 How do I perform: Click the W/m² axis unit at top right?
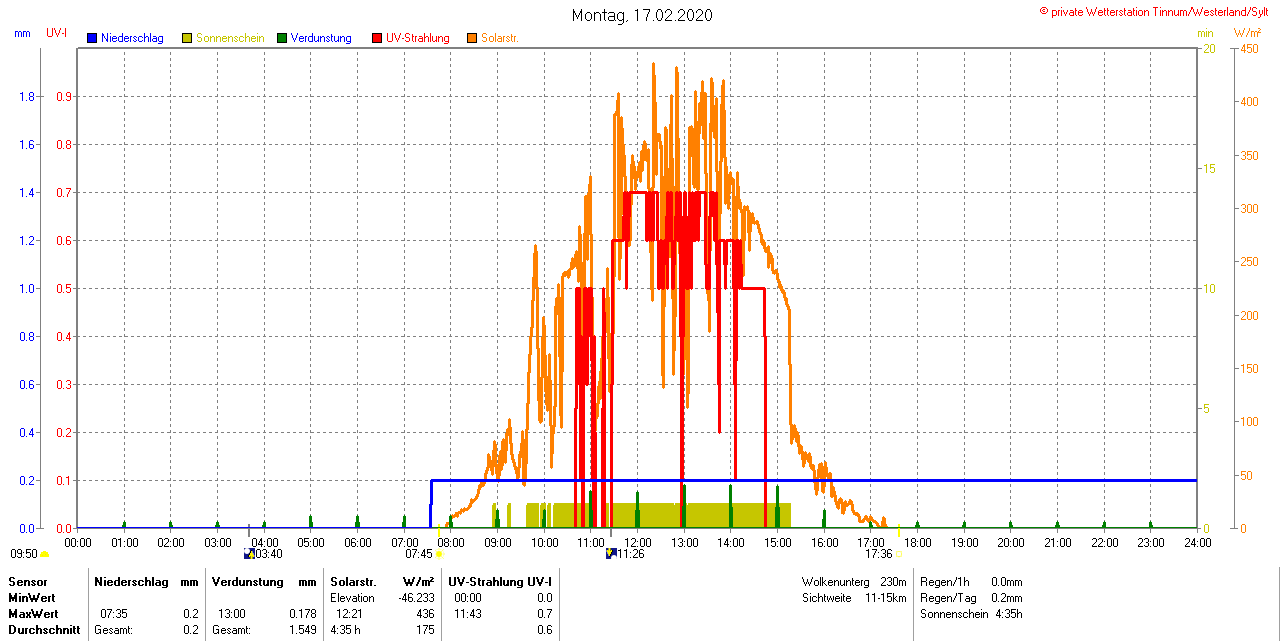(x=1247, y=33)
